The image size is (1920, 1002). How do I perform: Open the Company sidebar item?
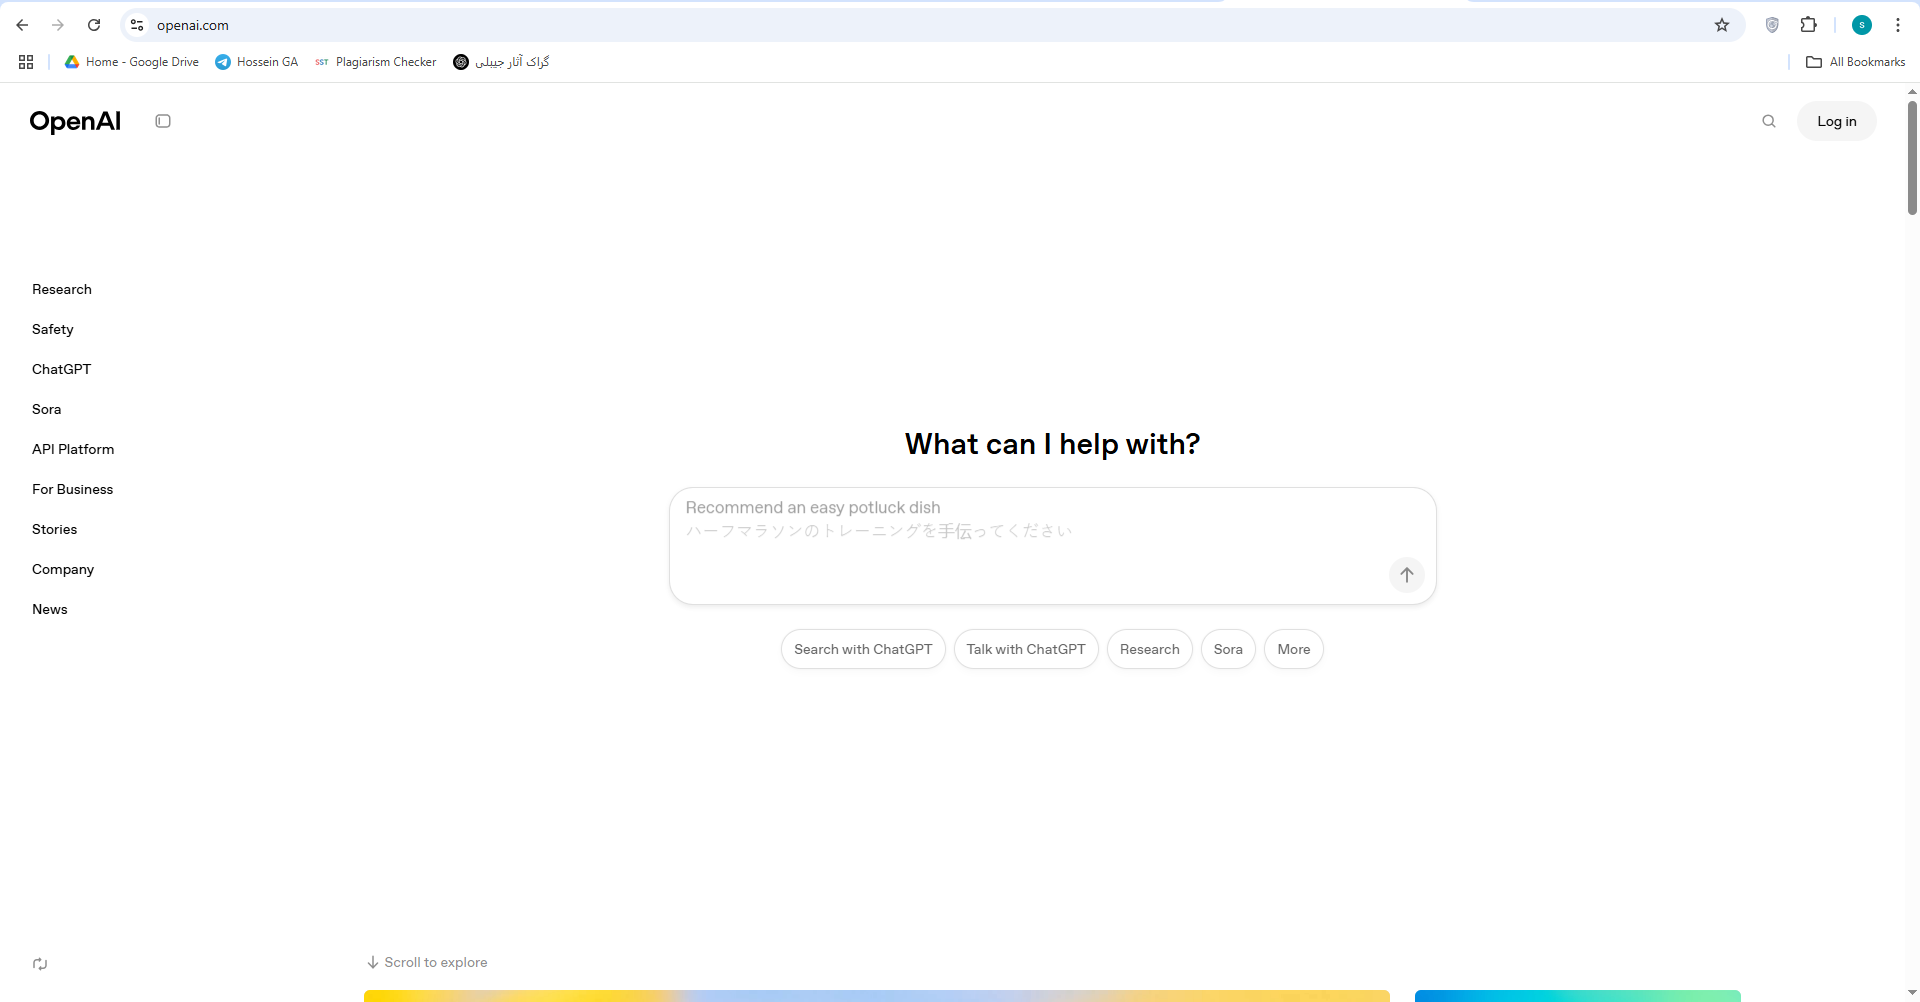click(63, 569)
